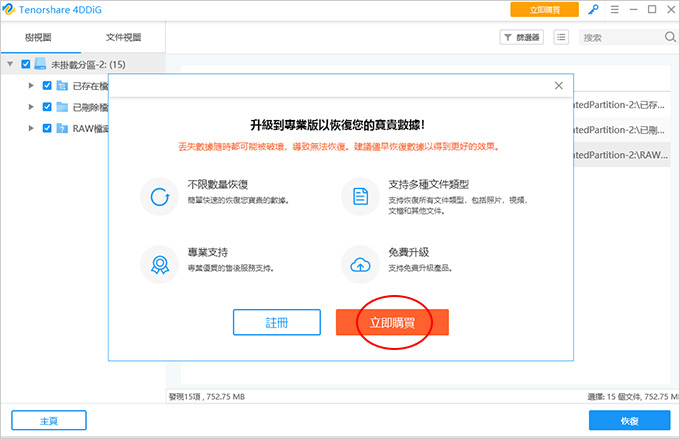Uncheck the 已存在檔 folder checkbox
Image resolution: width=680 pixels, height=439 pixels.
(x=47, y=85)
